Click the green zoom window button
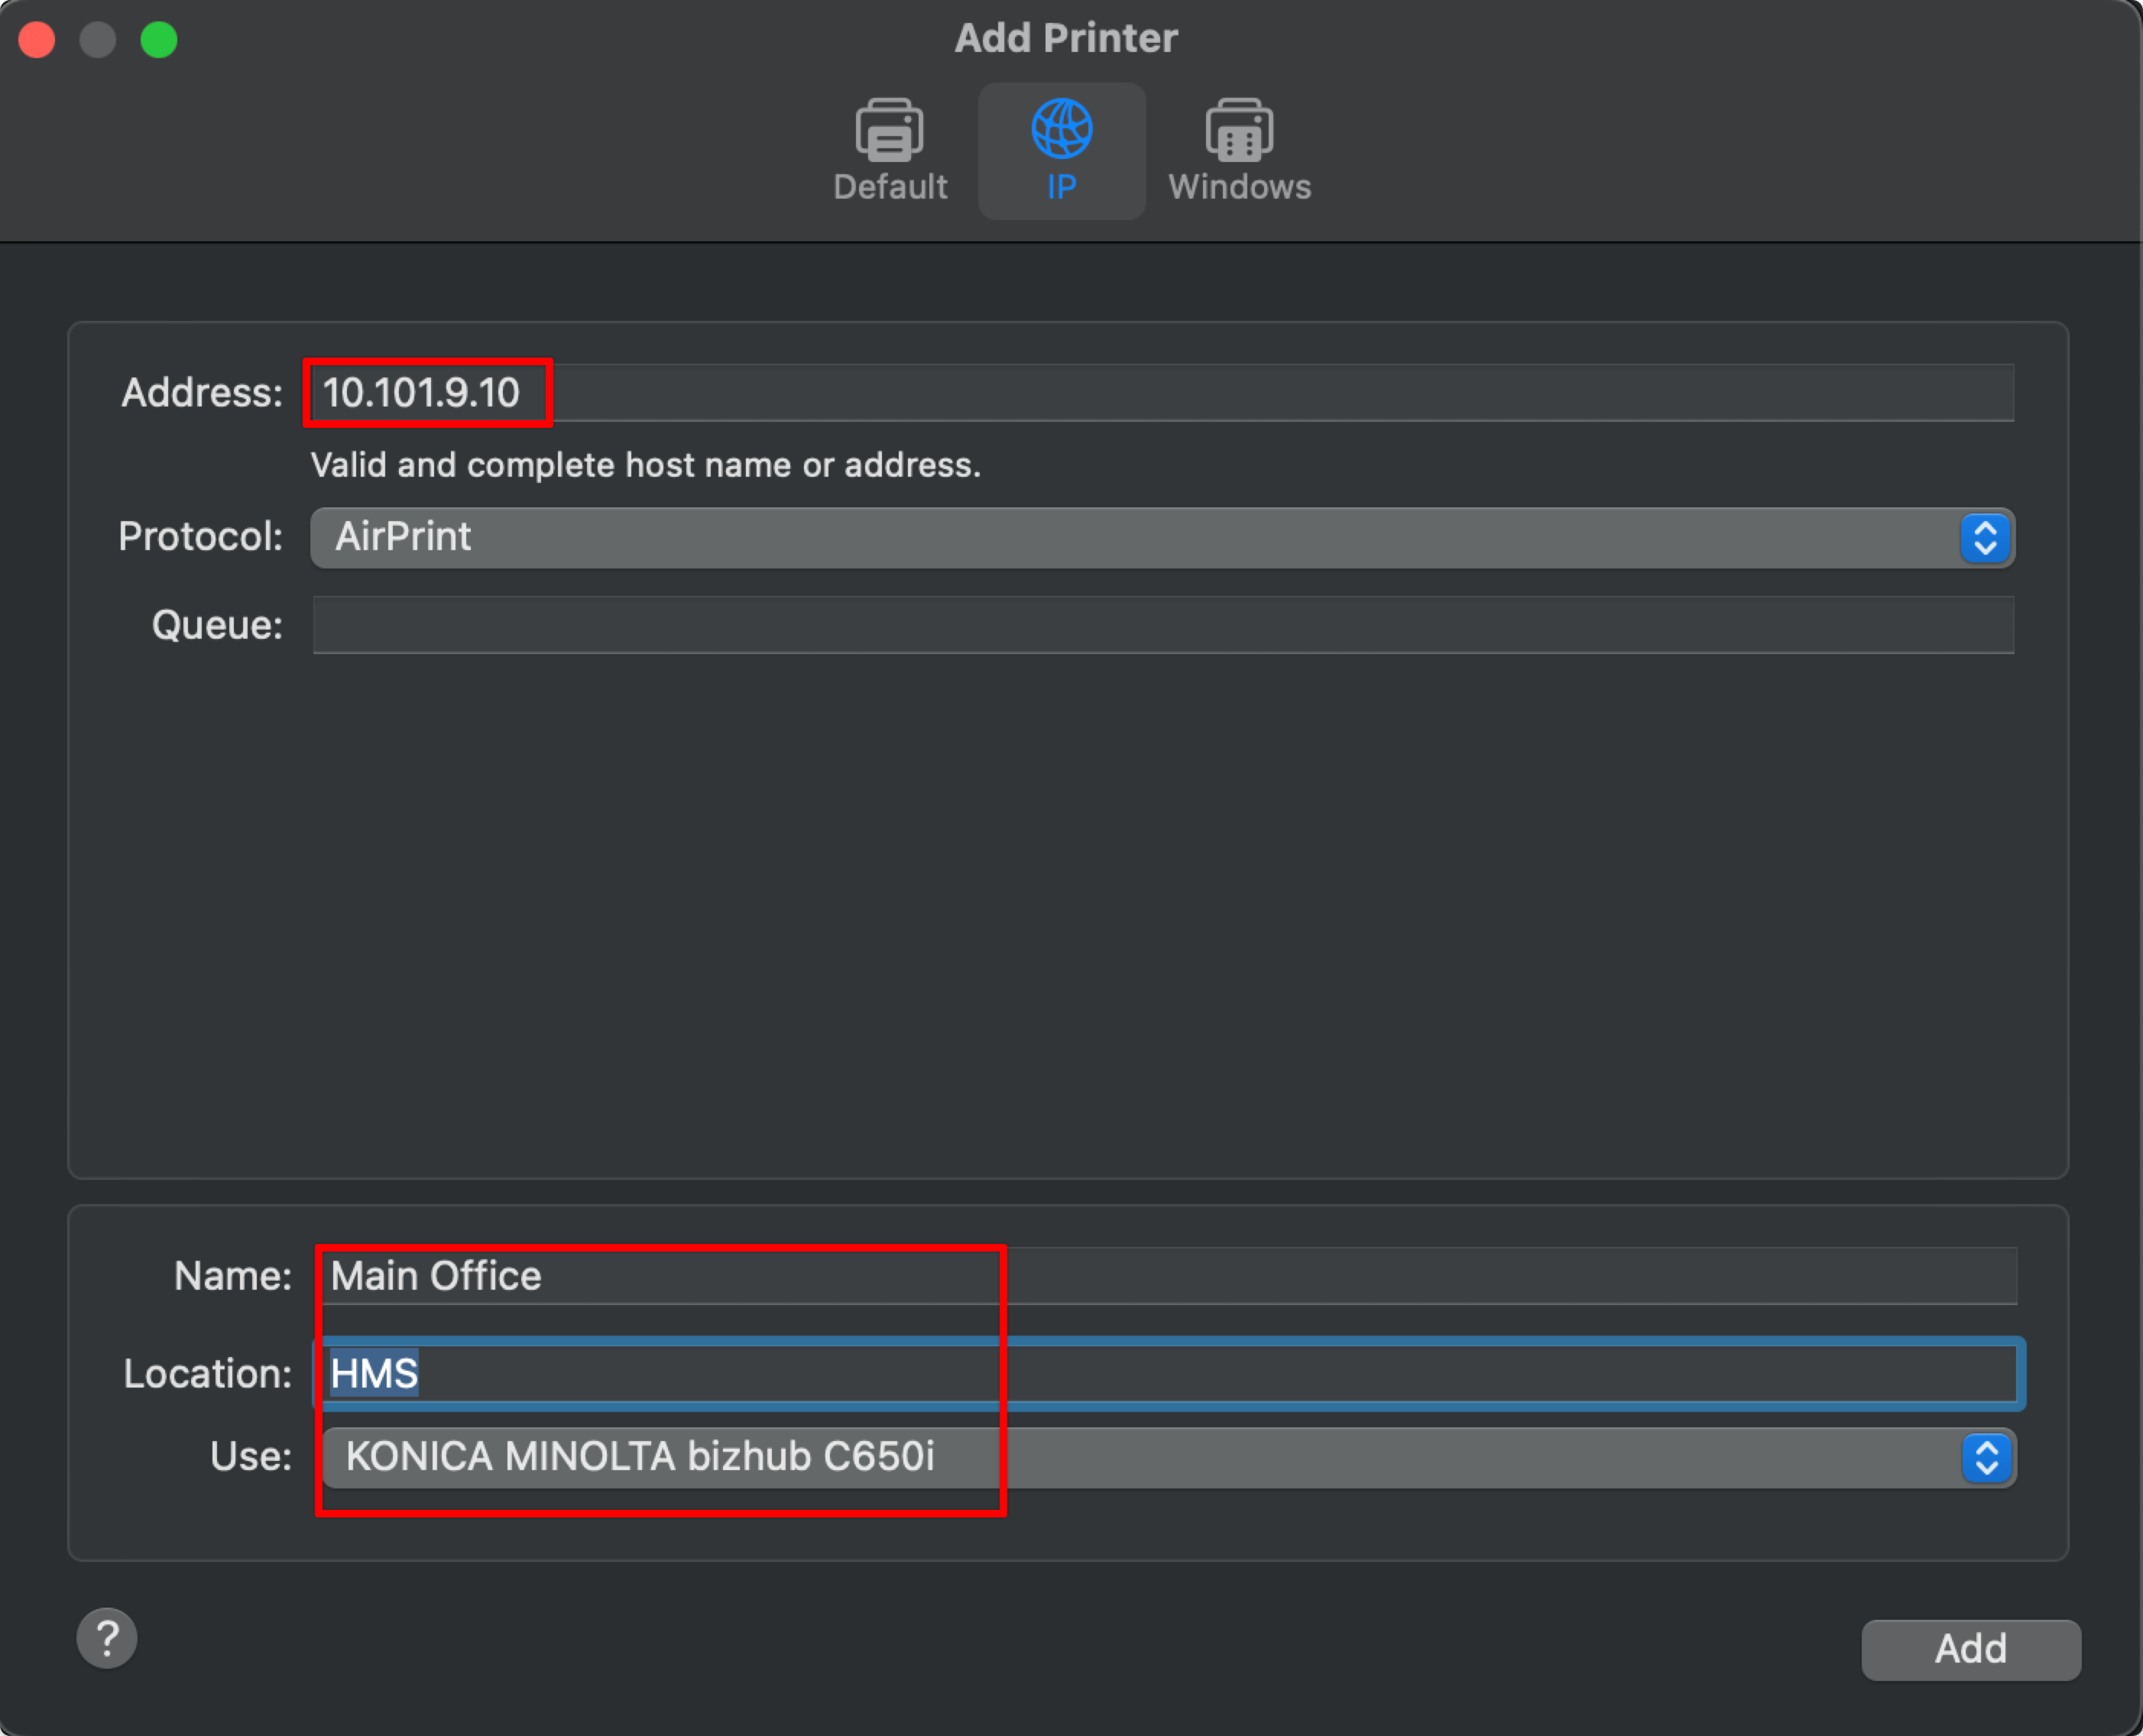Viewport: 2143px width, 1736px height. pos(159,40)
